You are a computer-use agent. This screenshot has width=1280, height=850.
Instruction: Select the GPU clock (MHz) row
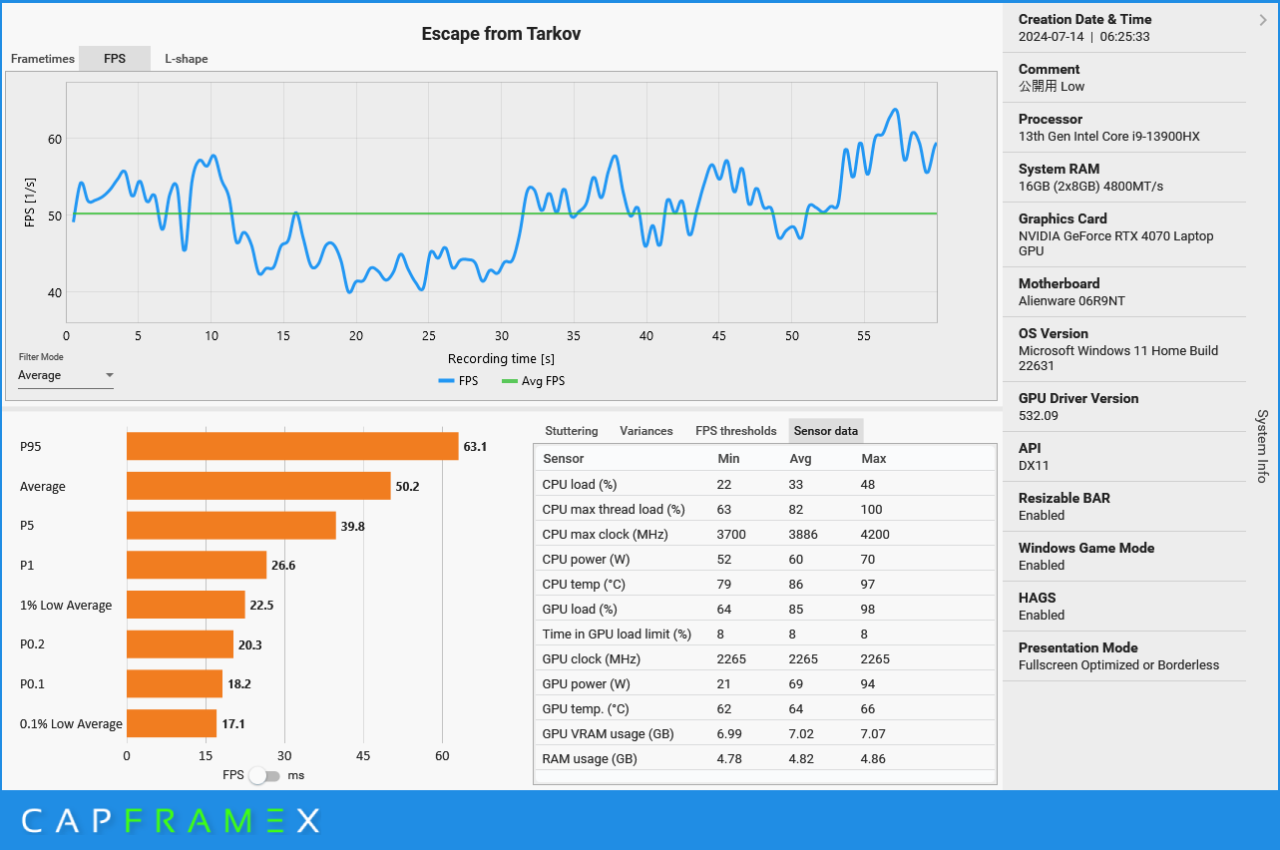pos(765,659)
